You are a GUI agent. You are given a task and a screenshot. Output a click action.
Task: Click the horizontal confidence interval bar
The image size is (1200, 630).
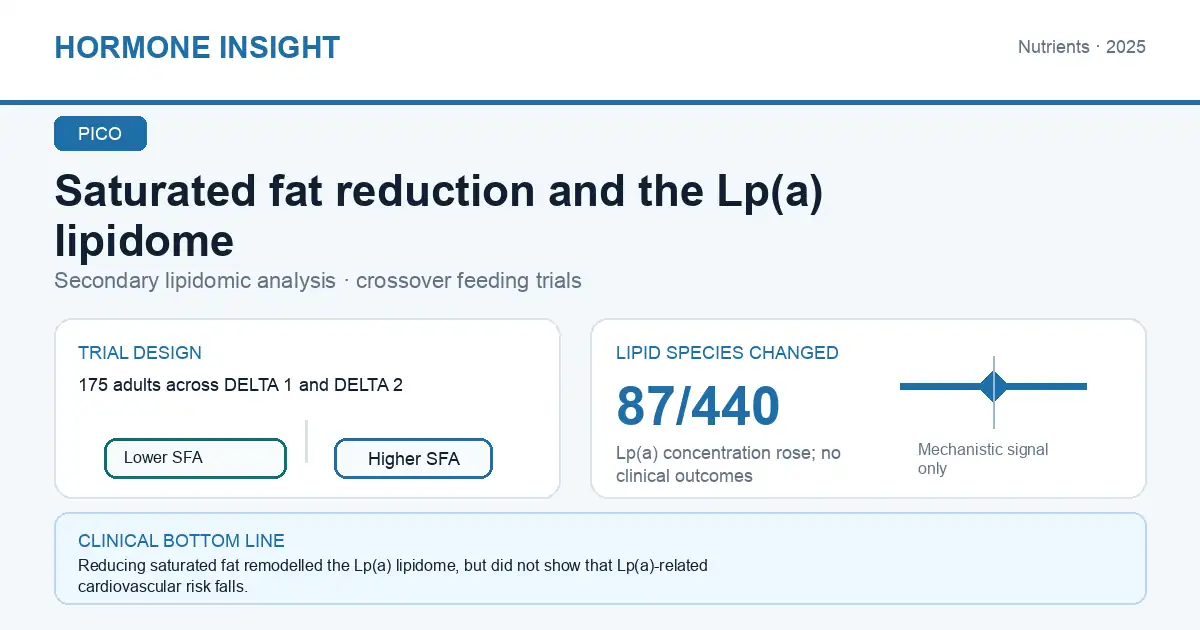(993, 386)
